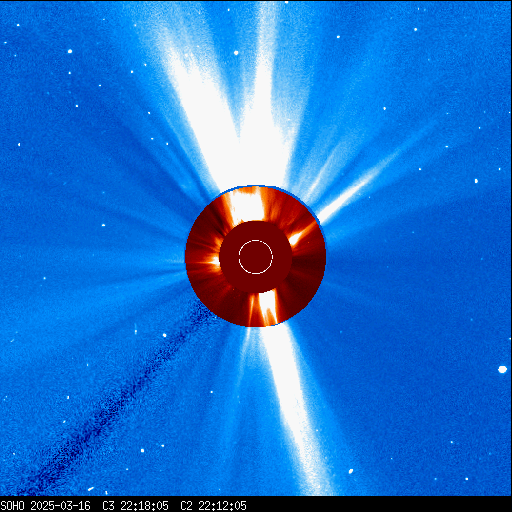
Task: Click the black caption bar at the bottom
Action: pos(256,504)
